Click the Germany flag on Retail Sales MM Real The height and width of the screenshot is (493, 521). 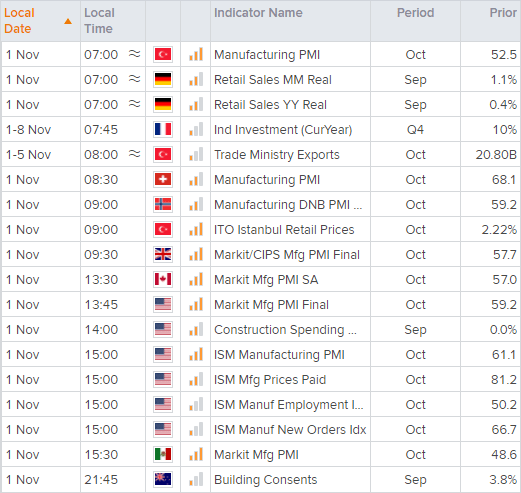163,79
